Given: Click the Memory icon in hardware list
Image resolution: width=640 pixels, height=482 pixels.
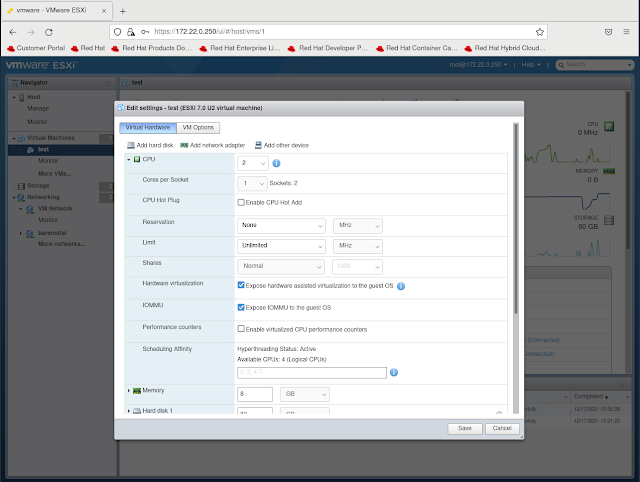Looking at the screenshot, I should [137, 391].
